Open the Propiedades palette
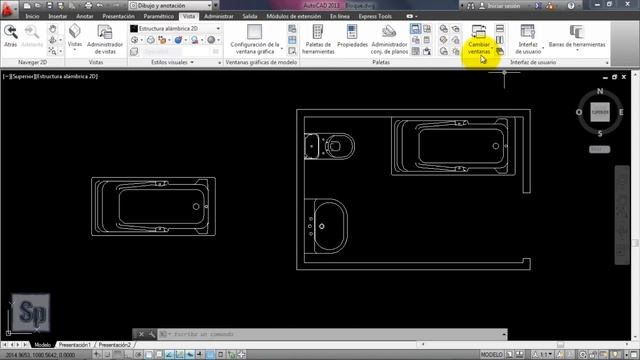Viewport: 640px width, 360px height. click(x=352, y=36)
